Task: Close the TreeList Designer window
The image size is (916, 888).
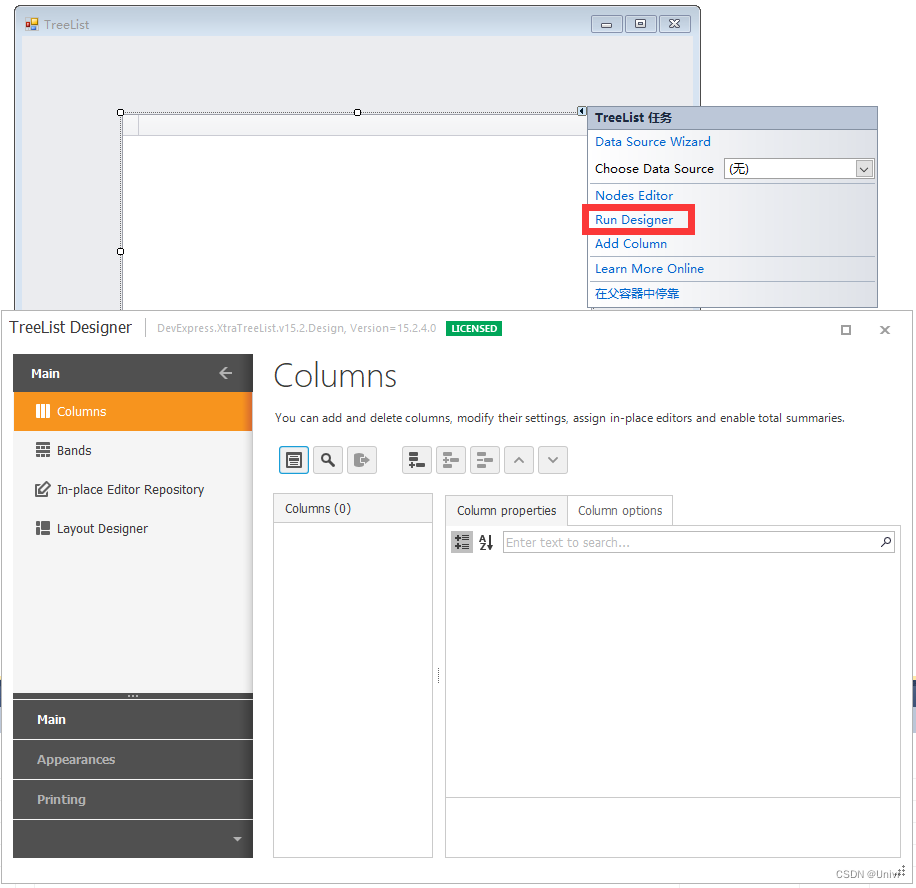Action: 884,330
